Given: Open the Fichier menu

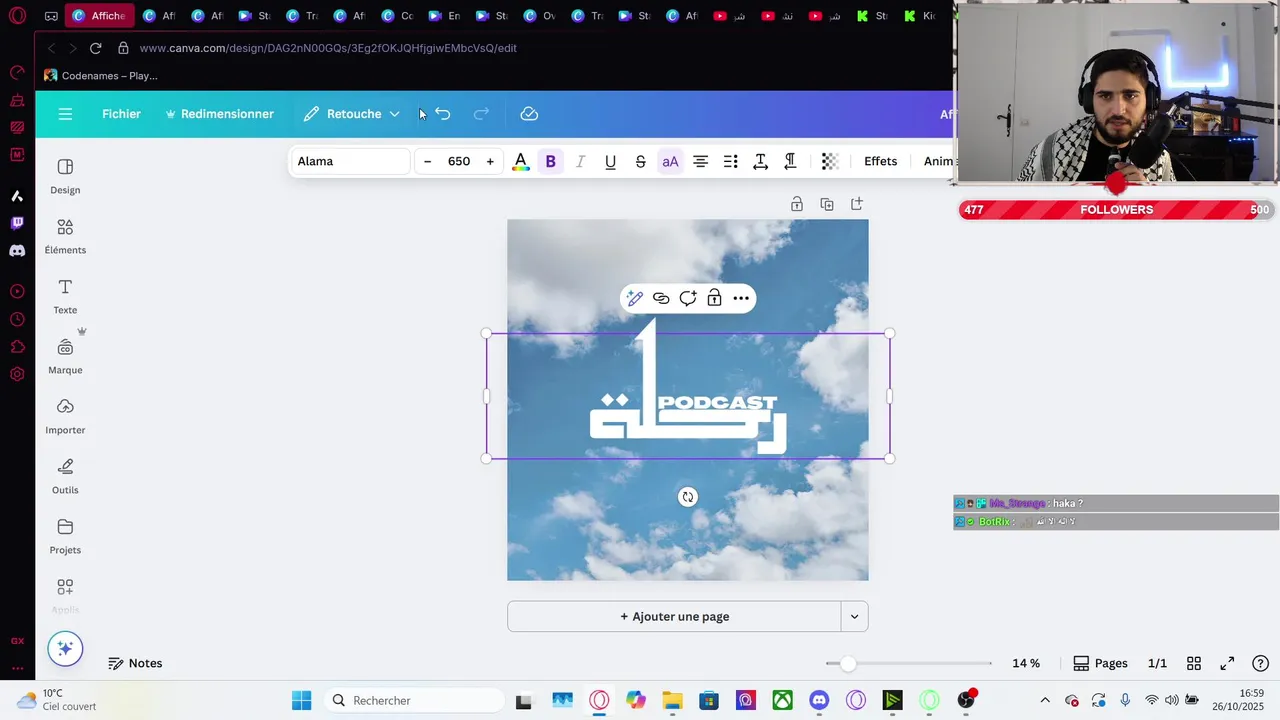Looking at the screenshot, I should click(x=121, y=114).
